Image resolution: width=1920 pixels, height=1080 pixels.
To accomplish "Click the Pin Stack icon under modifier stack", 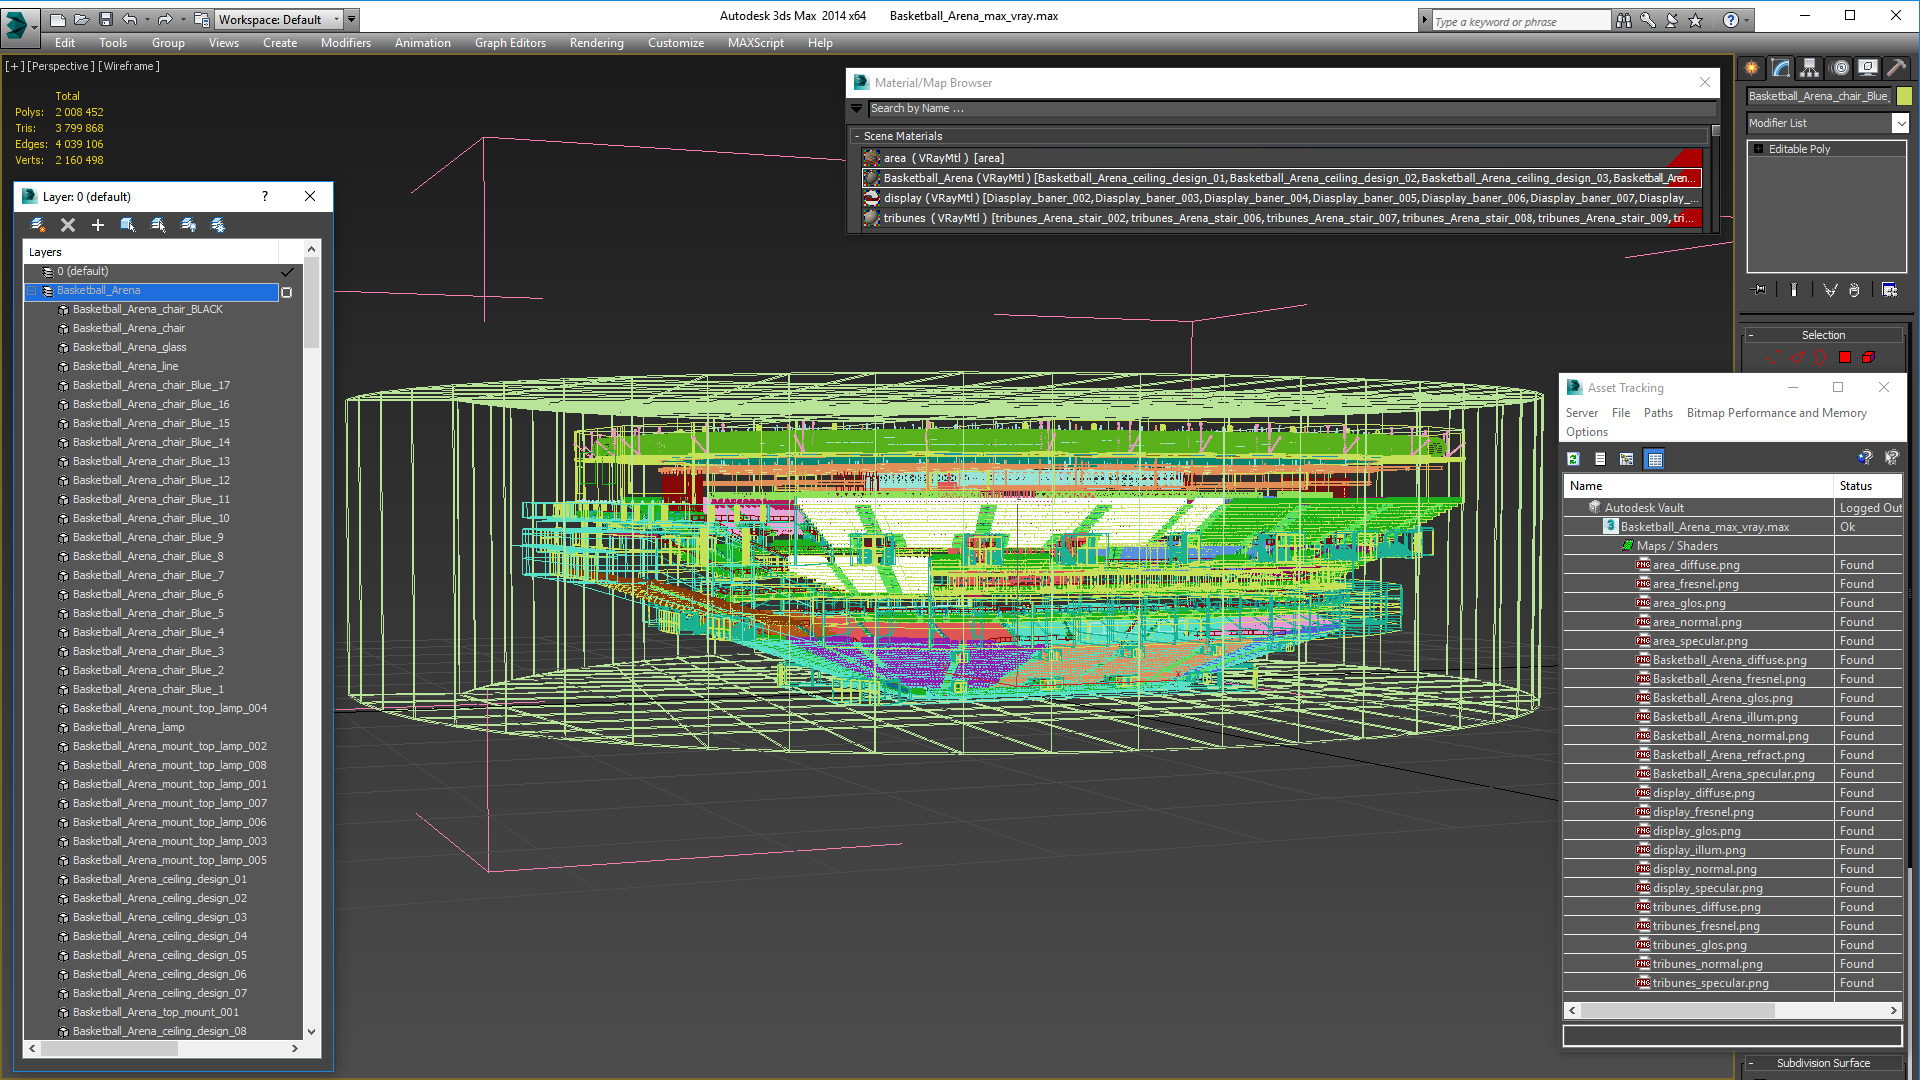I will coord(1760,290).
